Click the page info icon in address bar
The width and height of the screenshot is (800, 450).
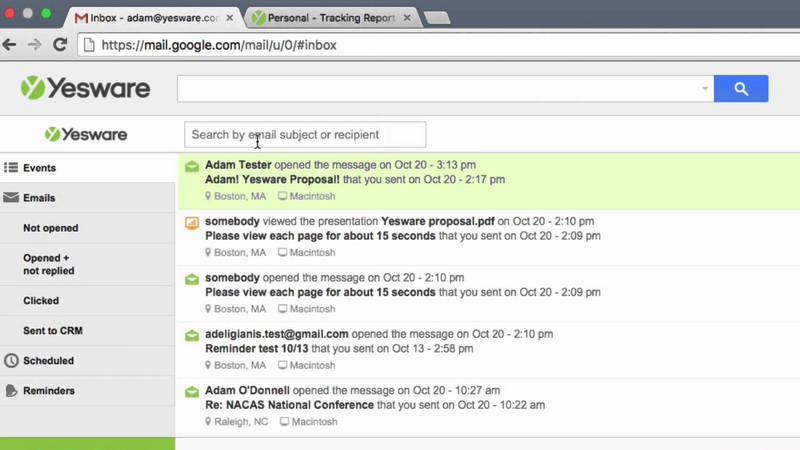(89, 45)
